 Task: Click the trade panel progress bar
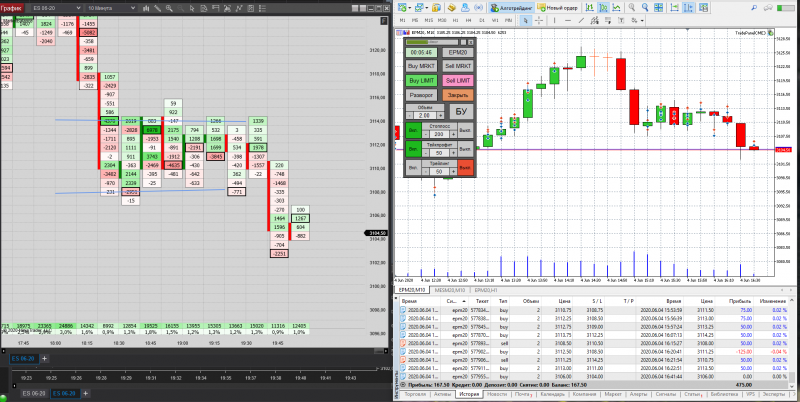(432, 42)
